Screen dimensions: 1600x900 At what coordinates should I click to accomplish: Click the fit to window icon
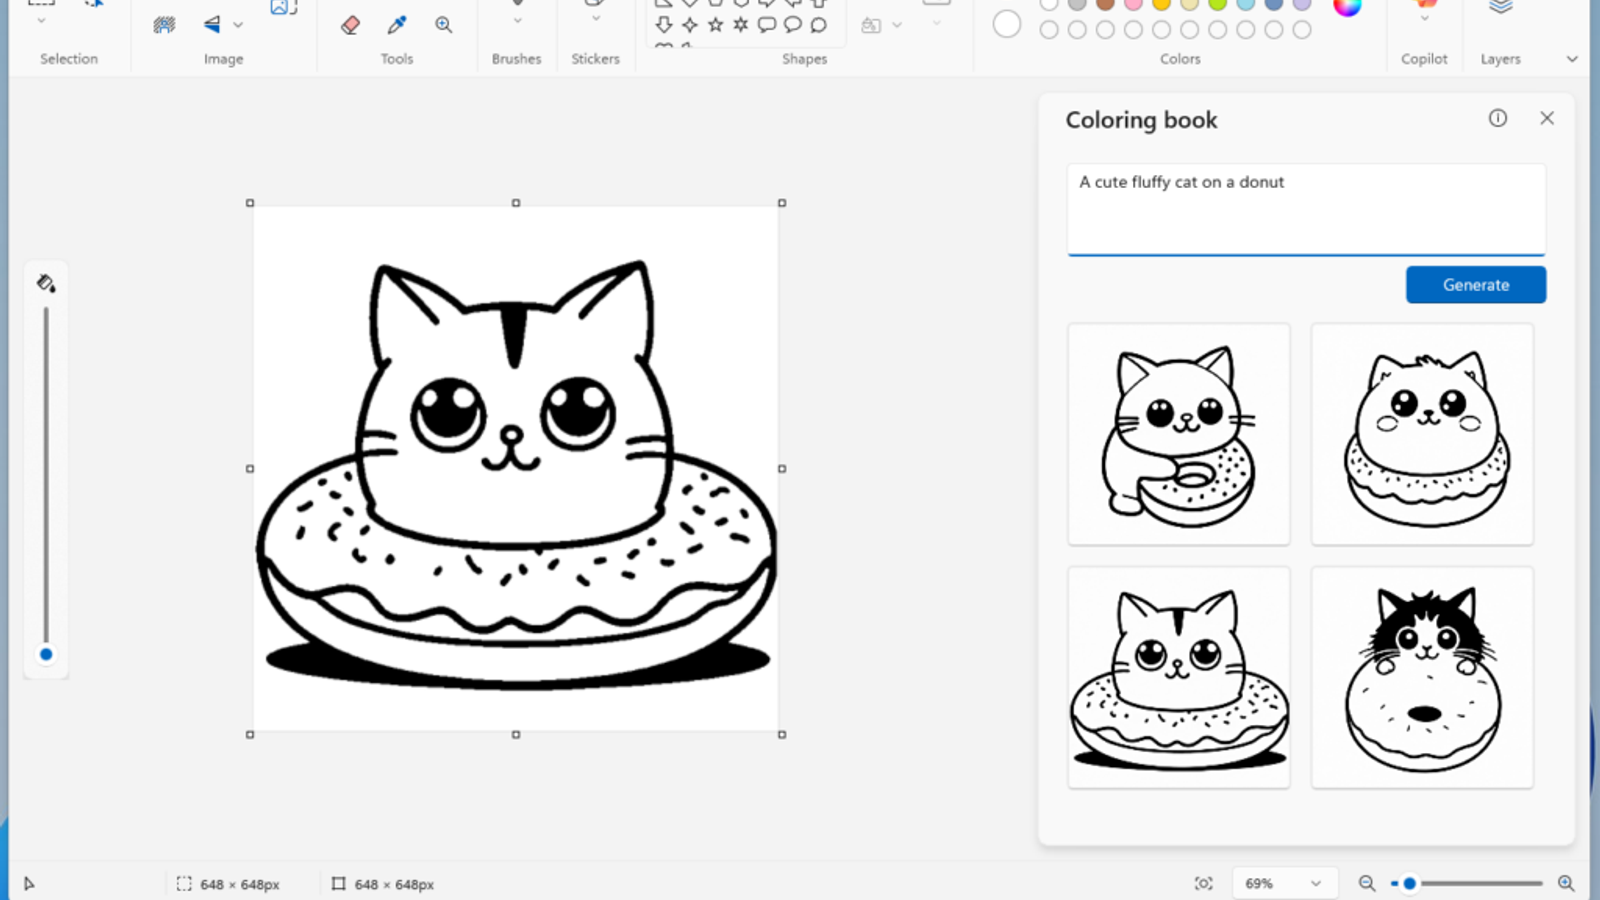pos(1203,883)
